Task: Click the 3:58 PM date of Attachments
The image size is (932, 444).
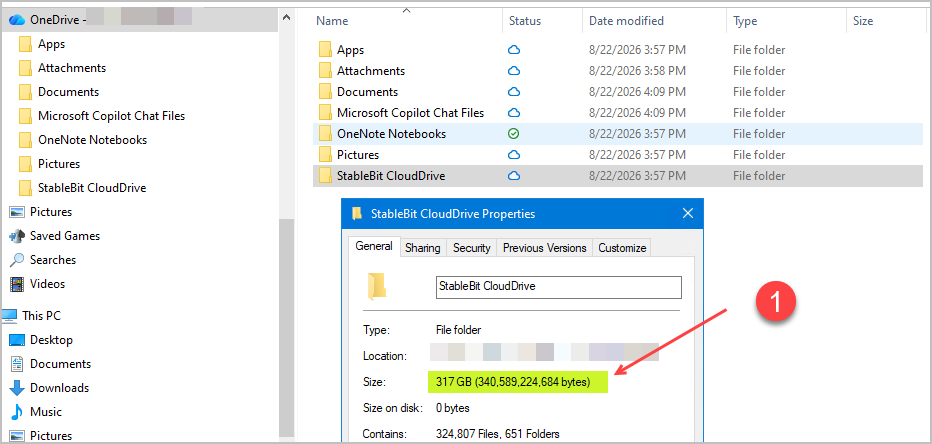Action: (637, 71)
